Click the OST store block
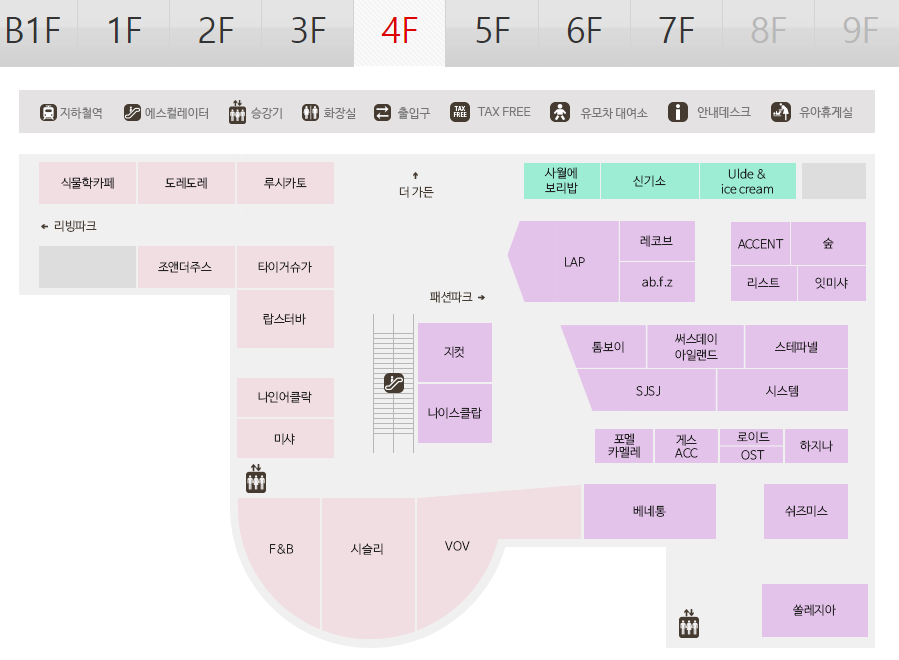Viewport: 899px width, 660px height. tap(752, 455)
